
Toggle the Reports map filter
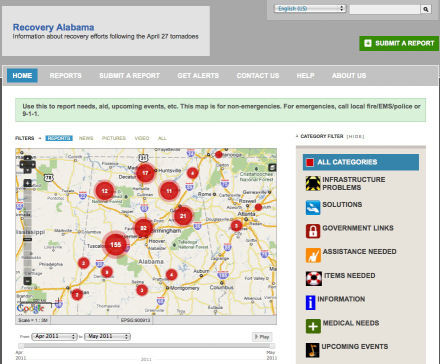coord(59,138)
